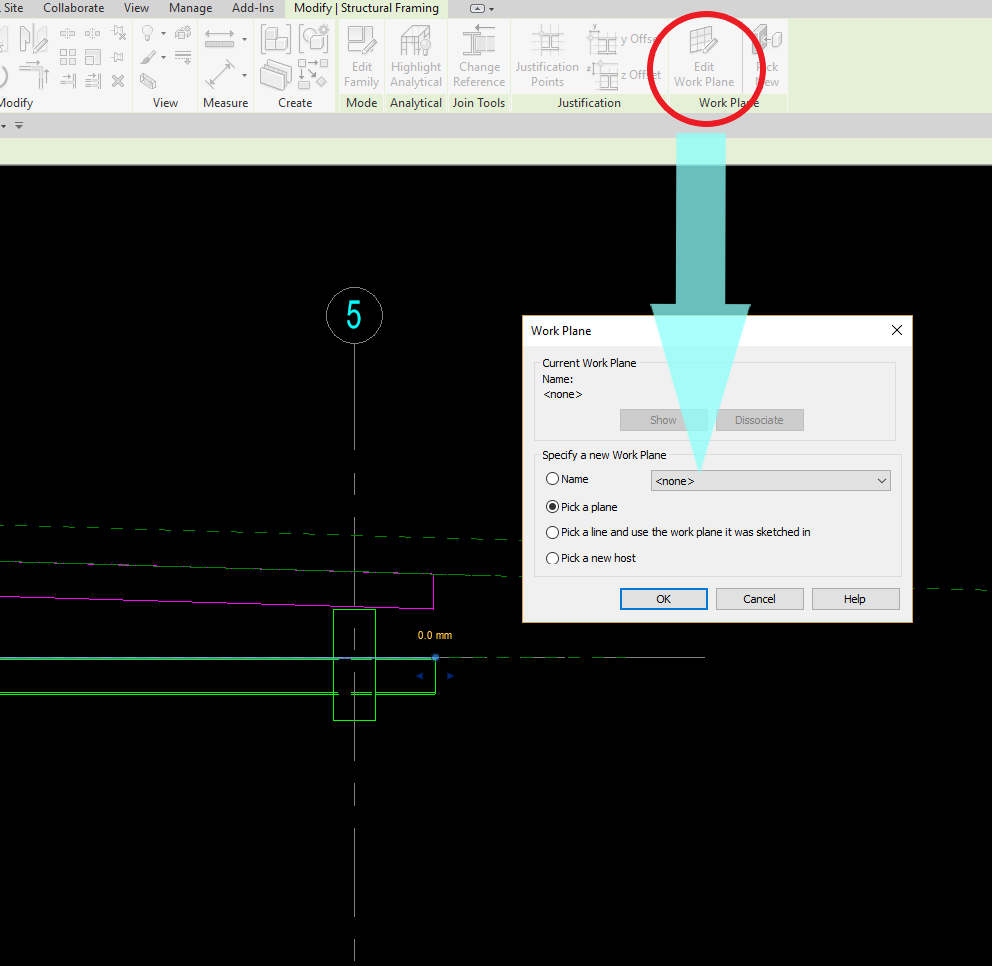Switch to the Manage ribbon tab
The width and height of the screenshot is (992, 966).
(x=190, y=8)
